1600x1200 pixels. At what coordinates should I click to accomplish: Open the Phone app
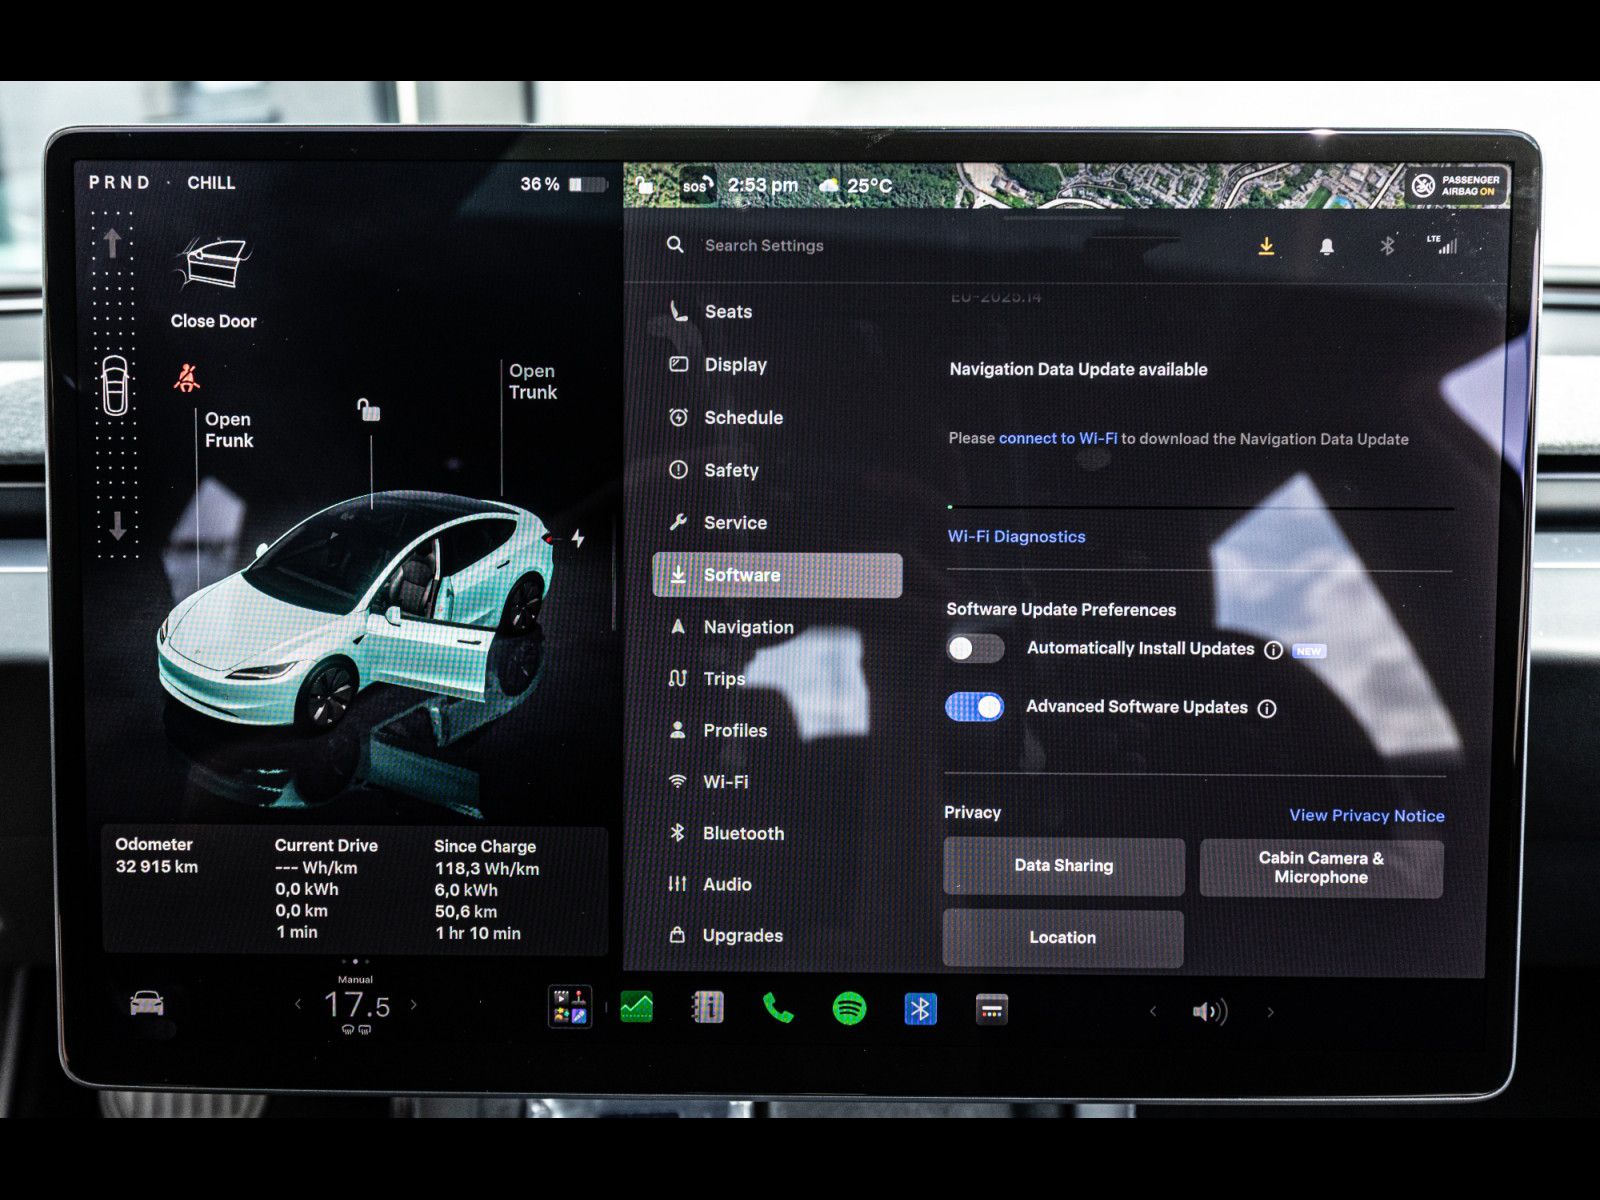[778, 1008]
